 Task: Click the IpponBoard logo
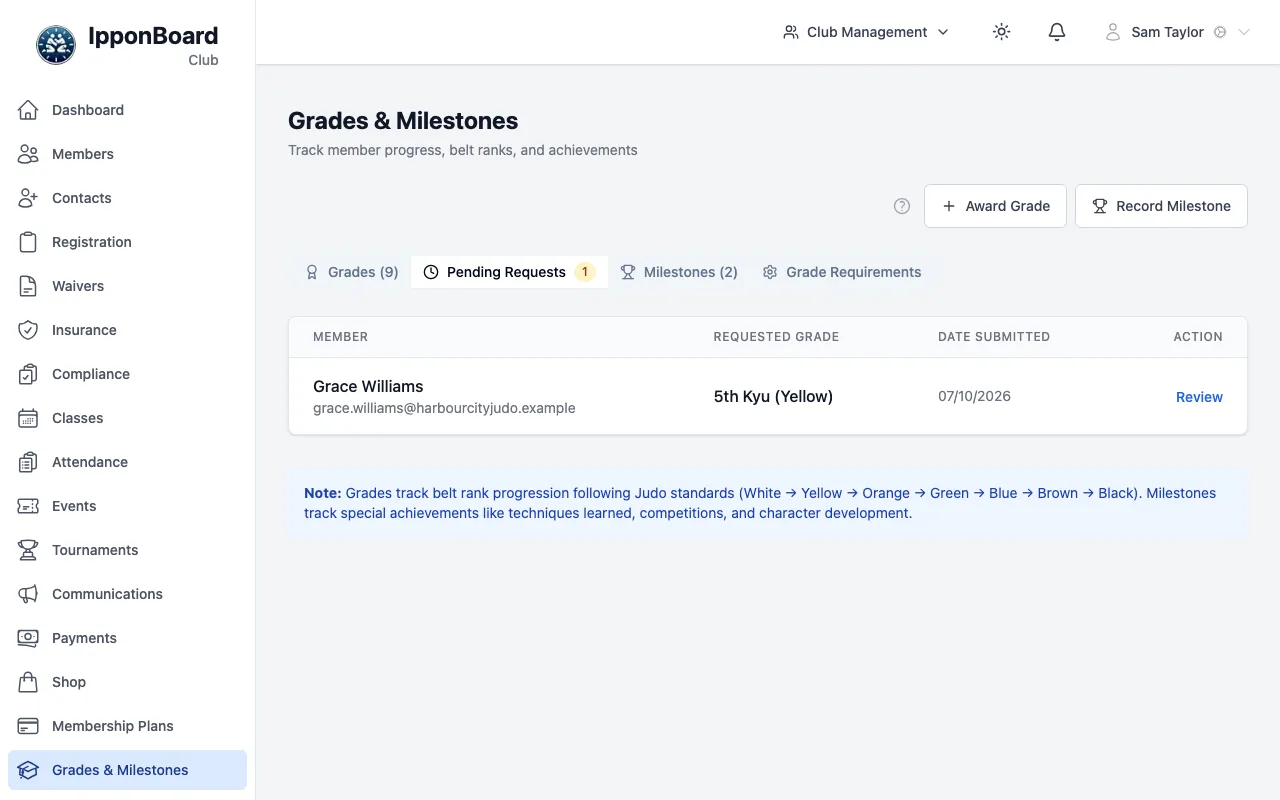coord(56,45)
